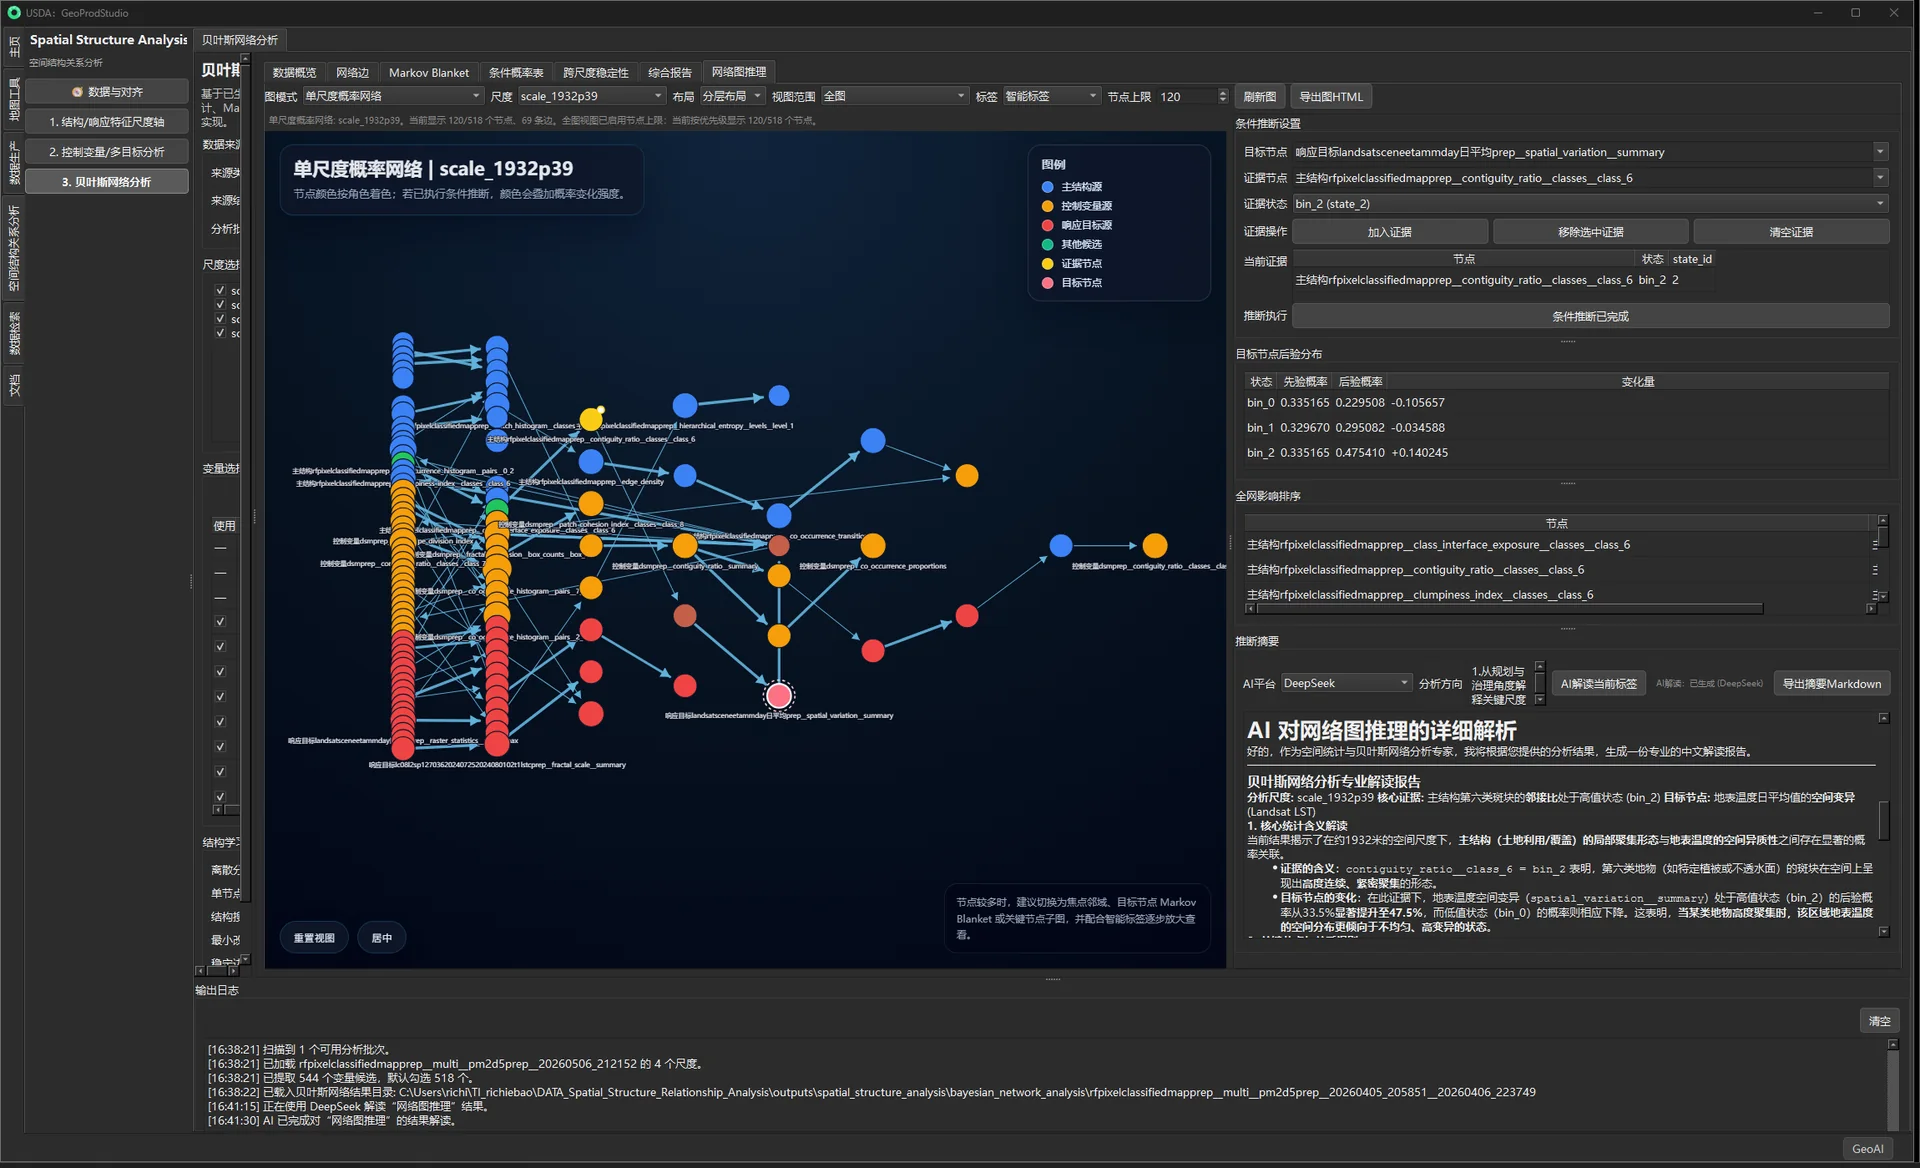Viewport: 1920px width, 1168px height.
Task: Select the yellow evidence node in graph
Action: click(591, 419)
